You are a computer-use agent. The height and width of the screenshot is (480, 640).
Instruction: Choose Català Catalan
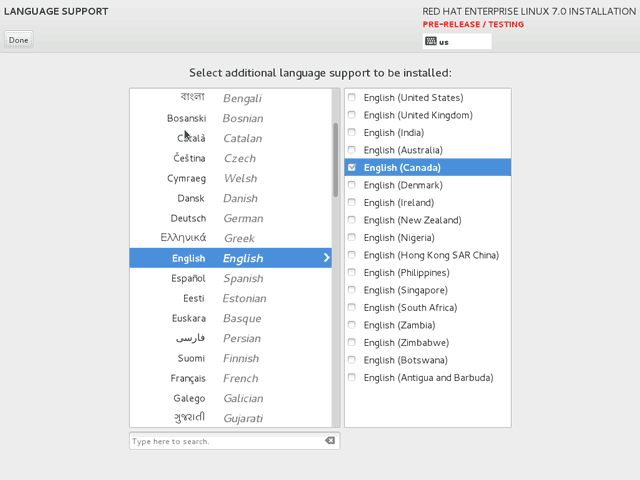(x=231, y=138)
